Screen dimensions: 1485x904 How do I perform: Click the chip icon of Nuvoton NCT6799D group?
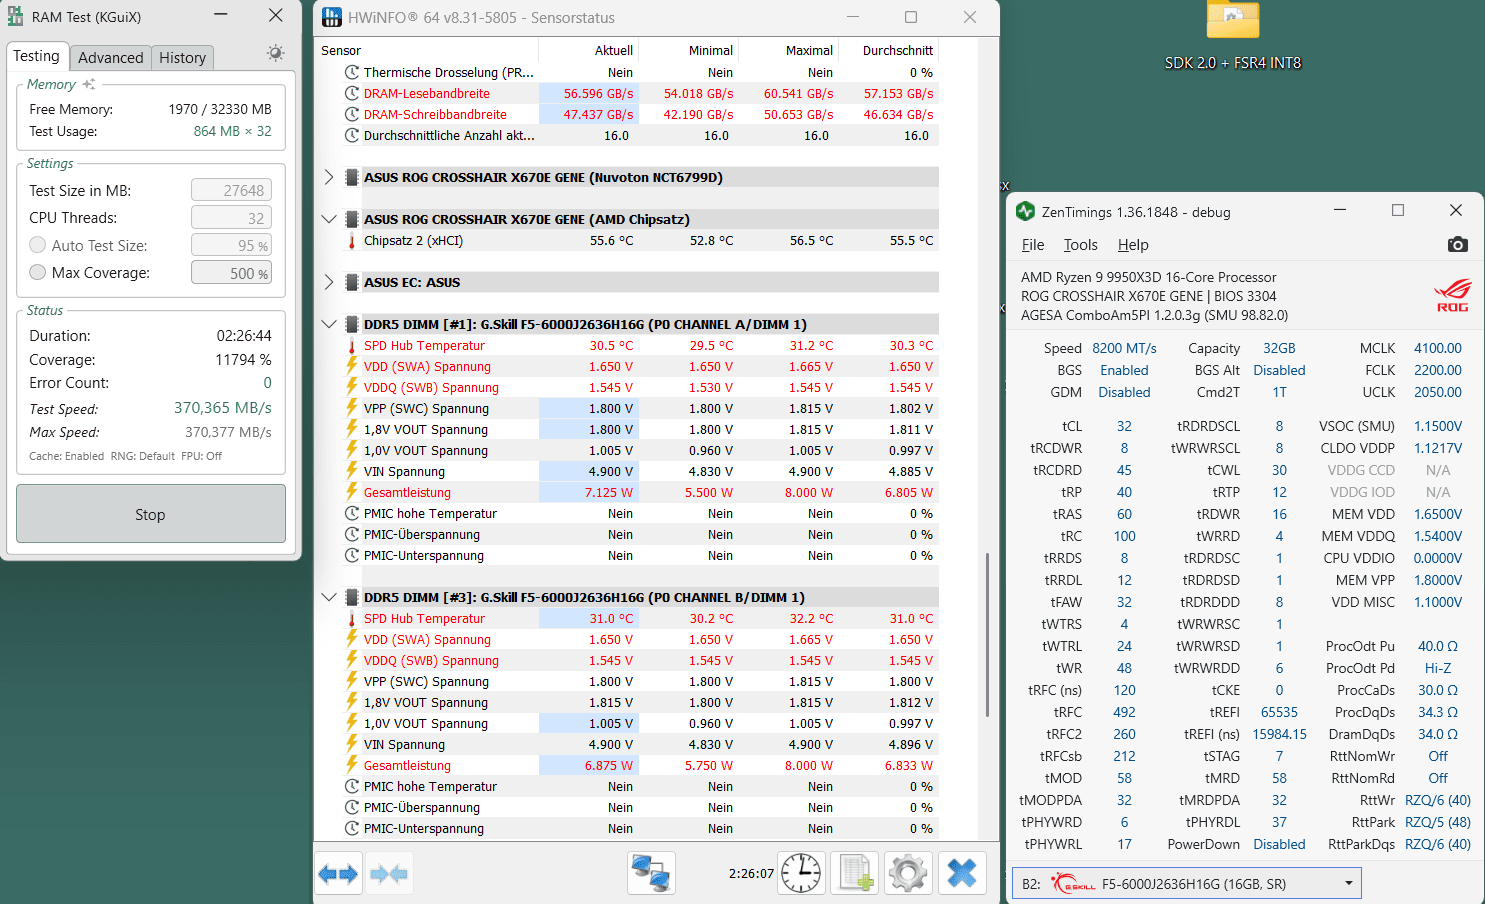click(351, 177)
